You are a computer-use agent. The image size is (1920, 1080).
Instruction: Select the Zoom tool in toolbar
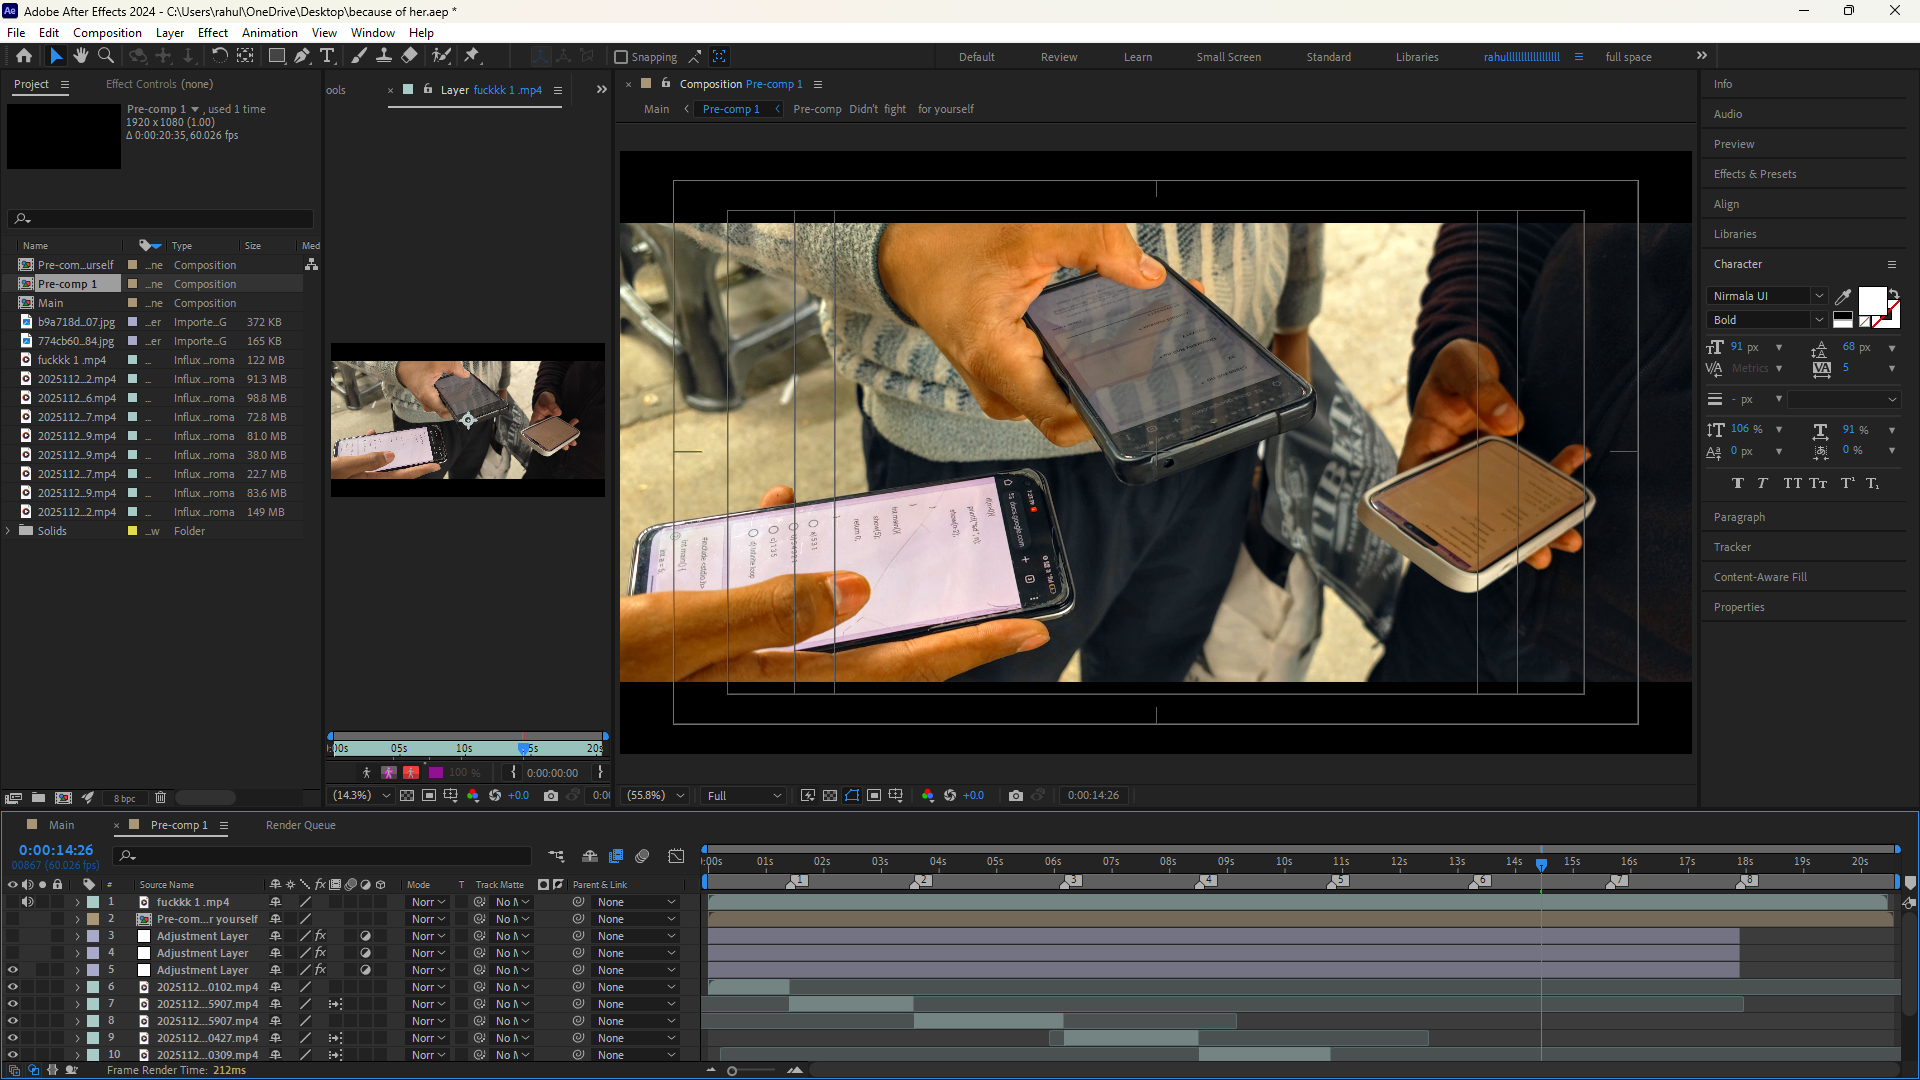[106, 56]
